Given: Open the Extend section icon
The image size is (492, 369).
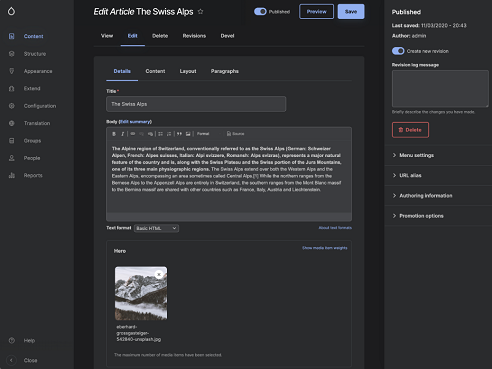Looking at the screenshot, I should 12,88.
